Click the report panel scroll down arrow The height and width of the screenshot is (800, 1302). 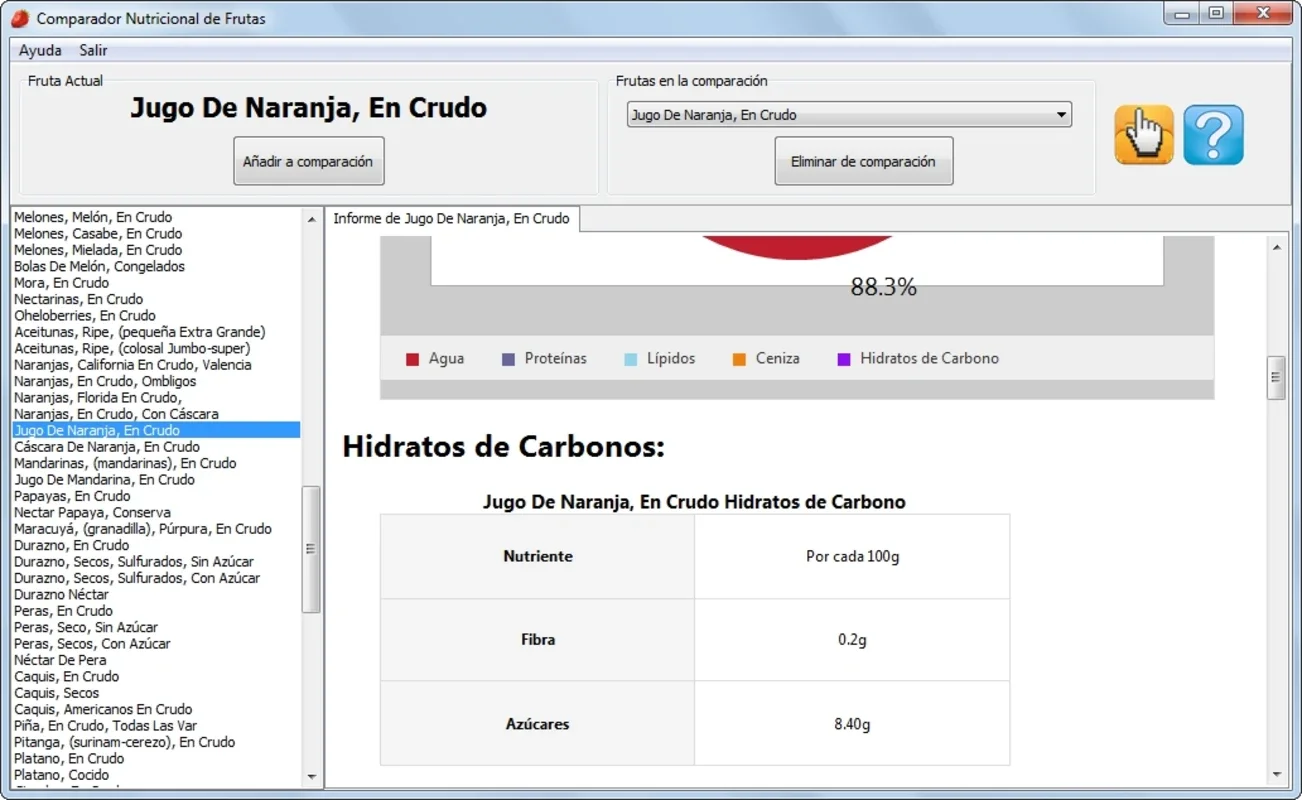pyautogui.click(x=1276, y=775)
